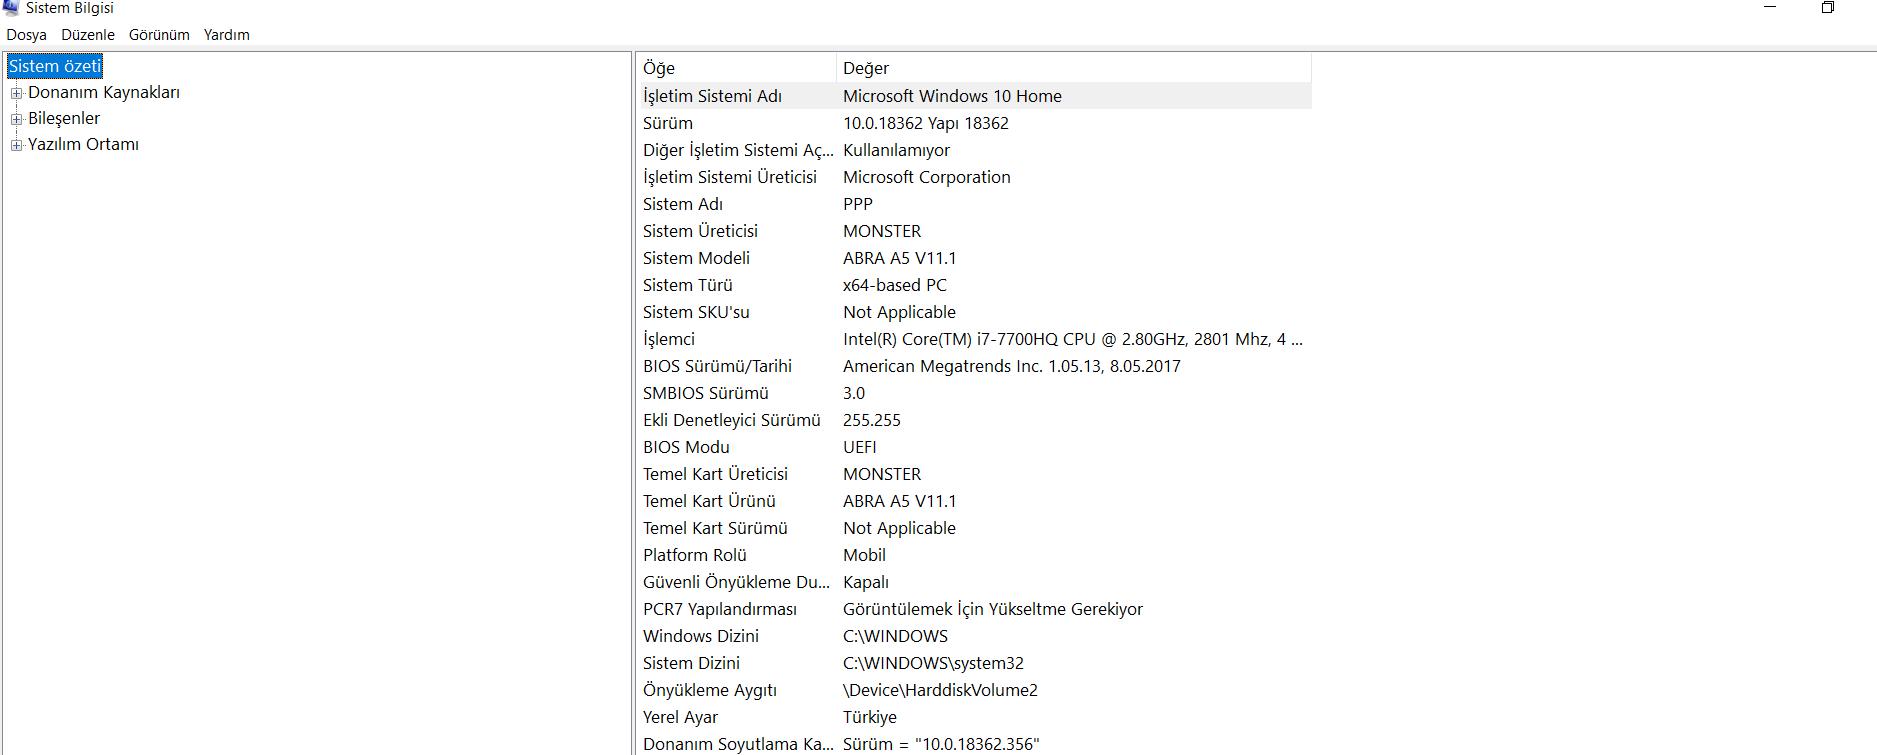Click the Kapalı value

866,582
